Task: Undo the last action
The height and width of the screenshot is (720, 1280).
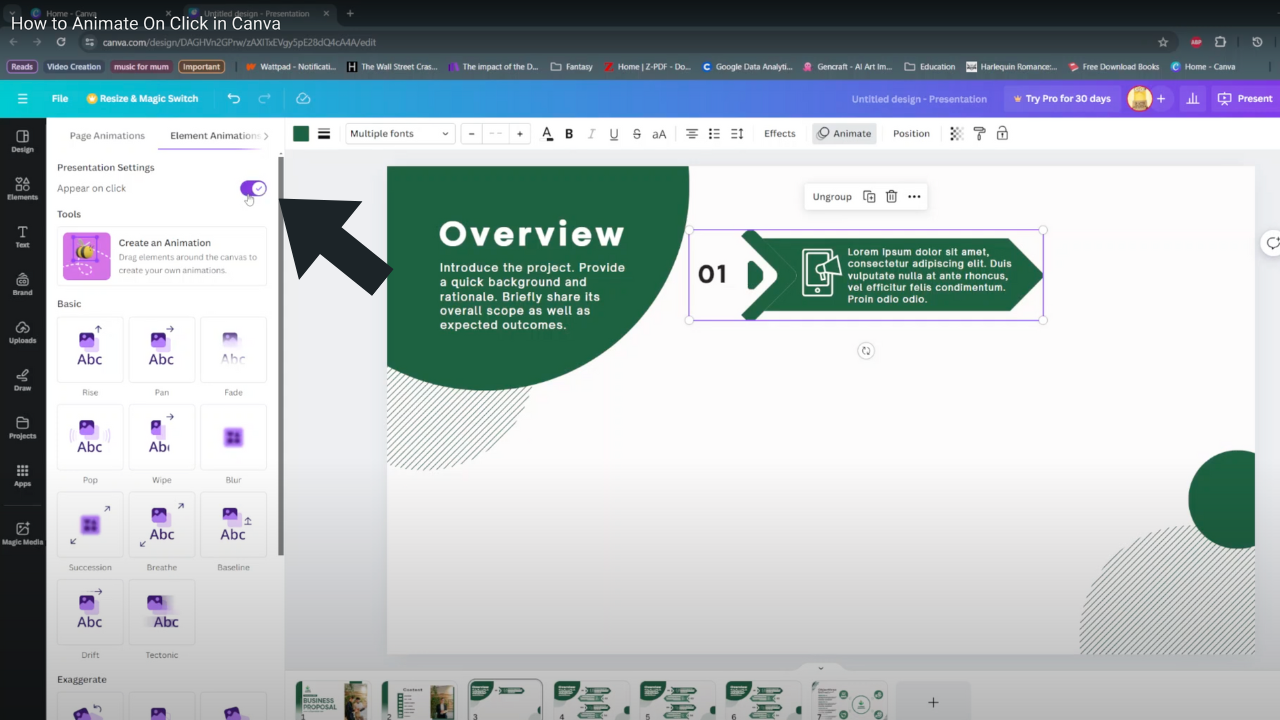Action: point(233,98)
